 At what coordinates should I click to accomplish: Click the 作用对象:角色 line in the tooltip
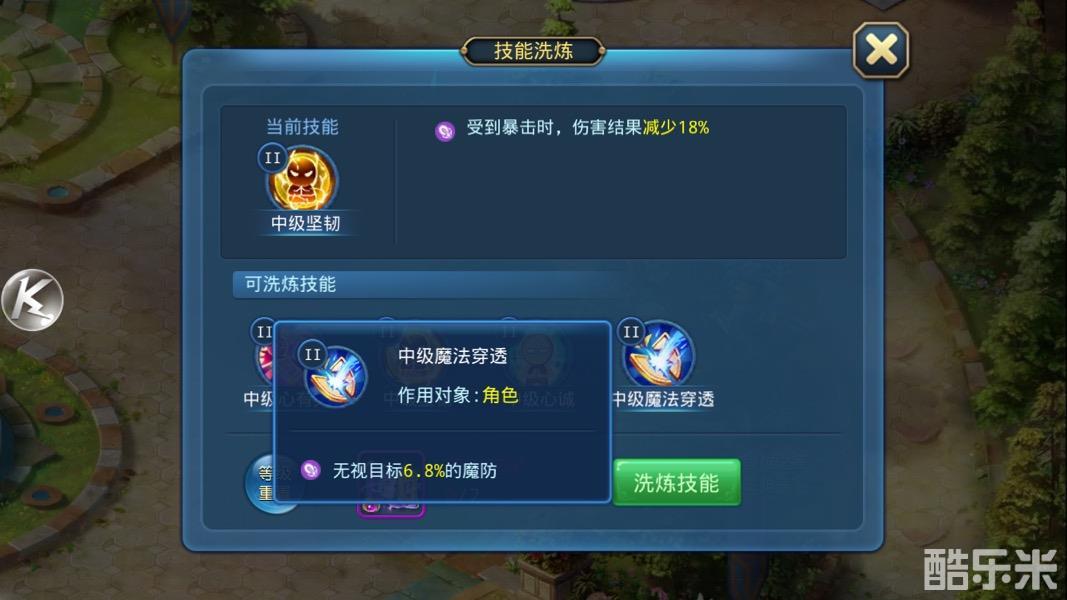pos(458,395)
